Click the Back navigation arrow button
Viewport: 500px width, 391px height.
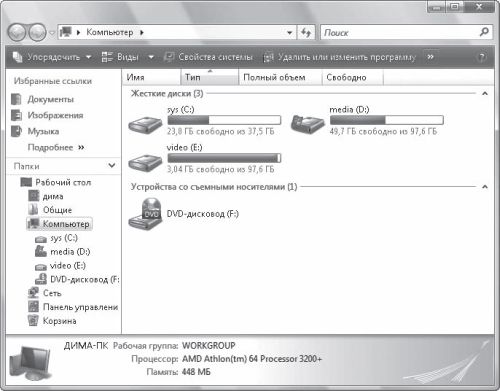coord(17,32)
